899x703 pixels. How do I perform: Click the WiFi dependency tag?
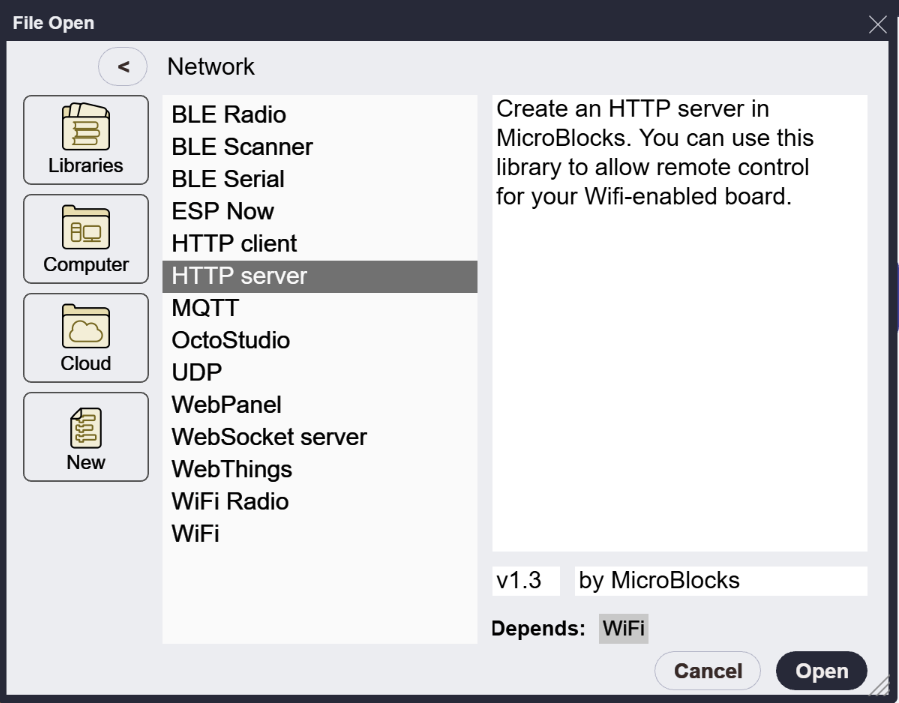tap(623, 628)
